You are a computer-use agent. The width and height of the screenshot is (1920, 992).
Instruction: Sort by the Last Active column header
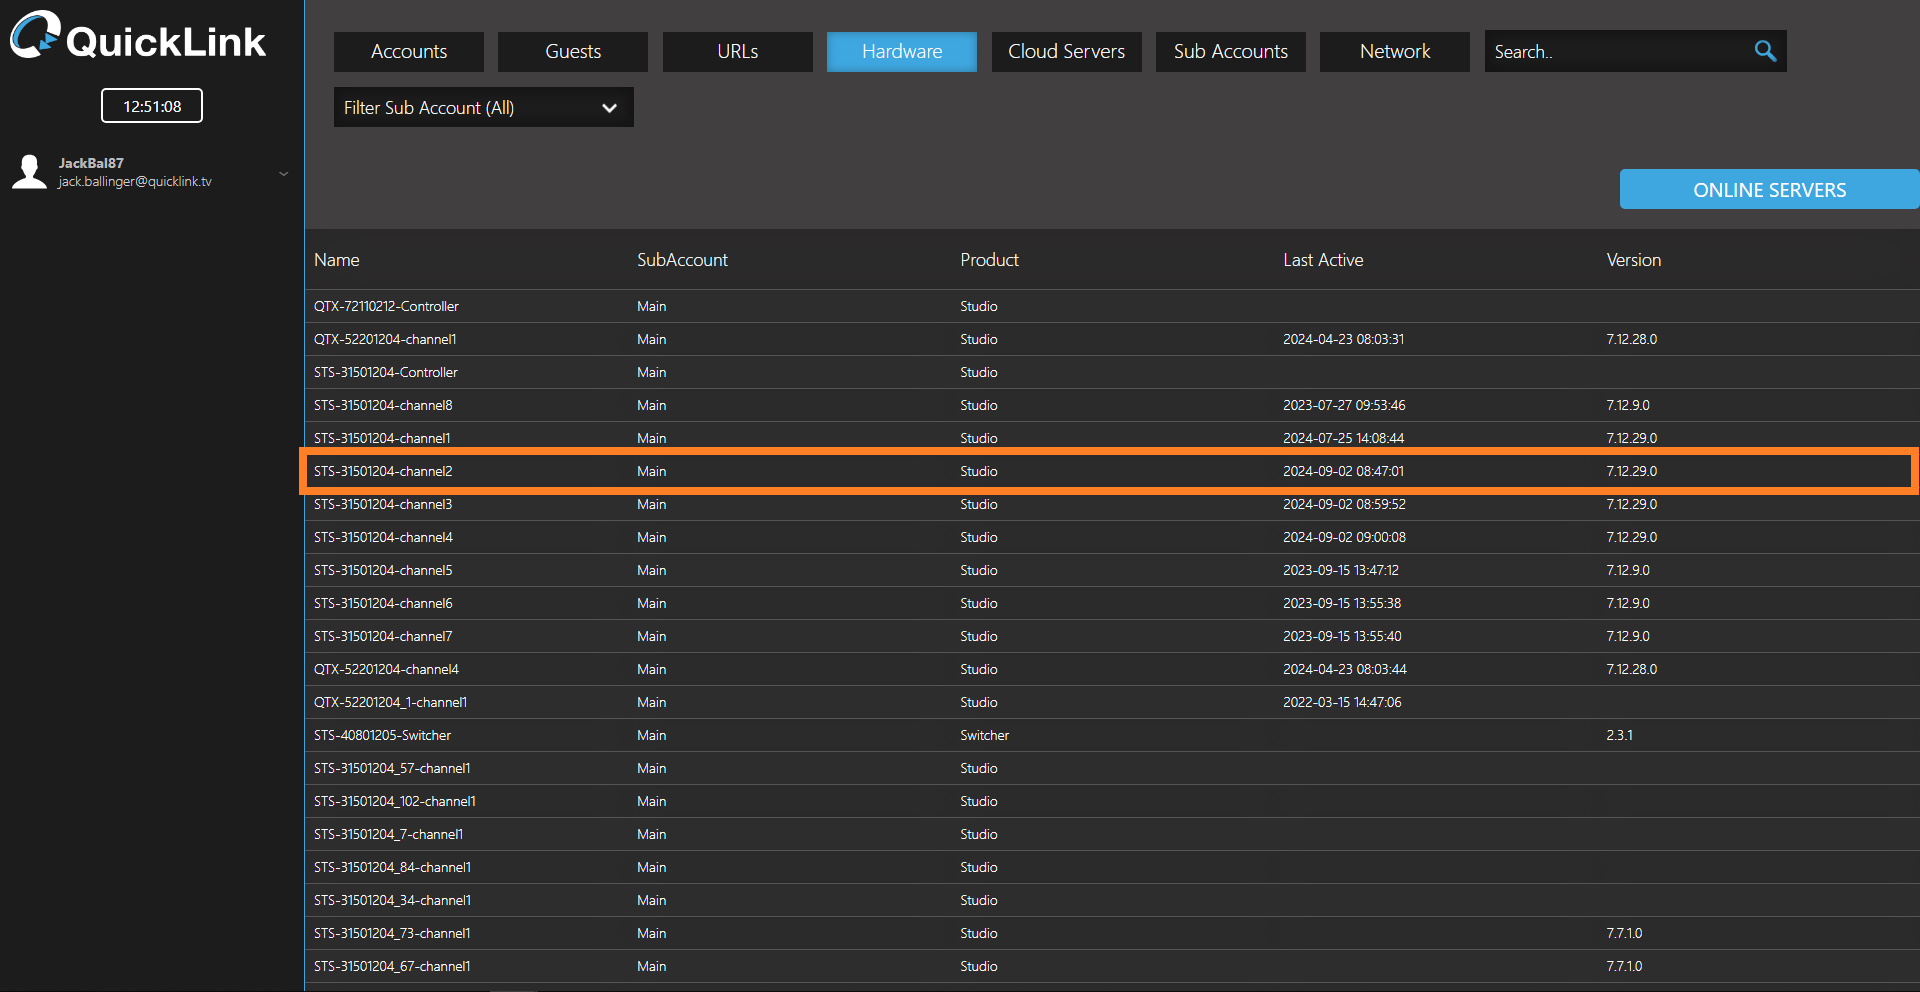[x=1322, y=260]
